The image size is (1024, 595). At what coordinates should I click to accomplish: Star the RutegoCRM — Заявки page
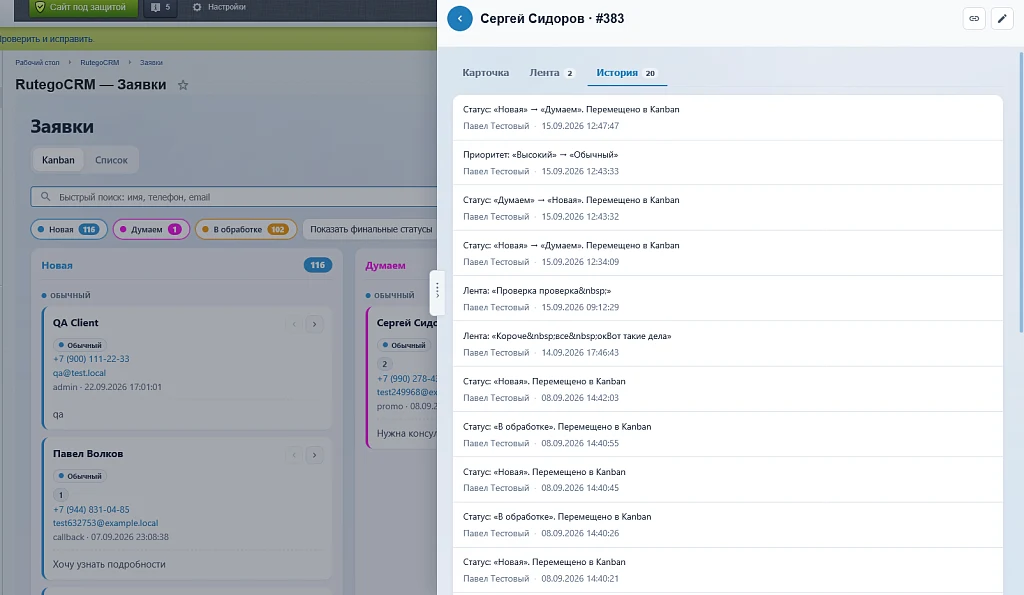click(x=183, y=85)
